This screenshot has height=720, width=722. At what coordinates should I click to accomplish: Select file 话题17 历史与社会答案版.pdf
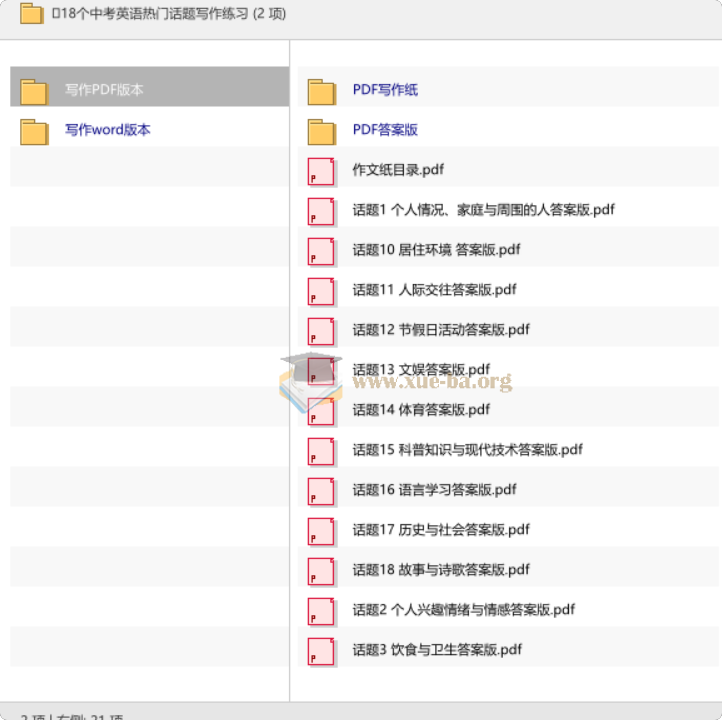(441, 530)
